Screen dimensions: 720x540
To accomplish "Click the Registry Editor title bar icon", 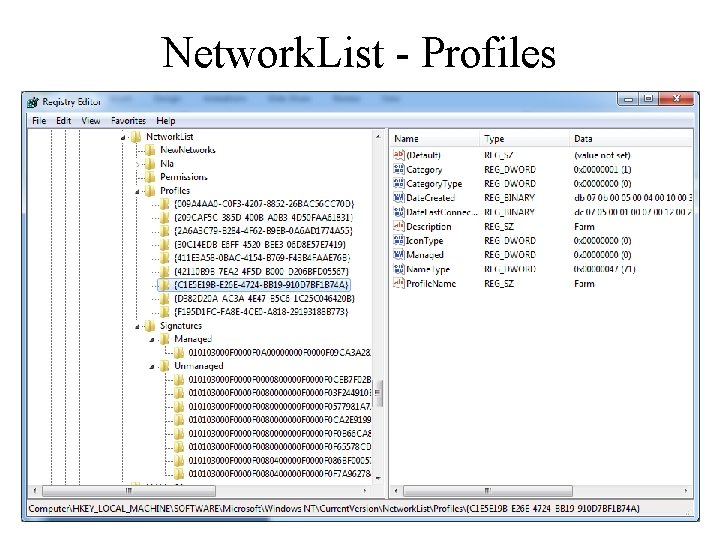I will coord(33,102).
